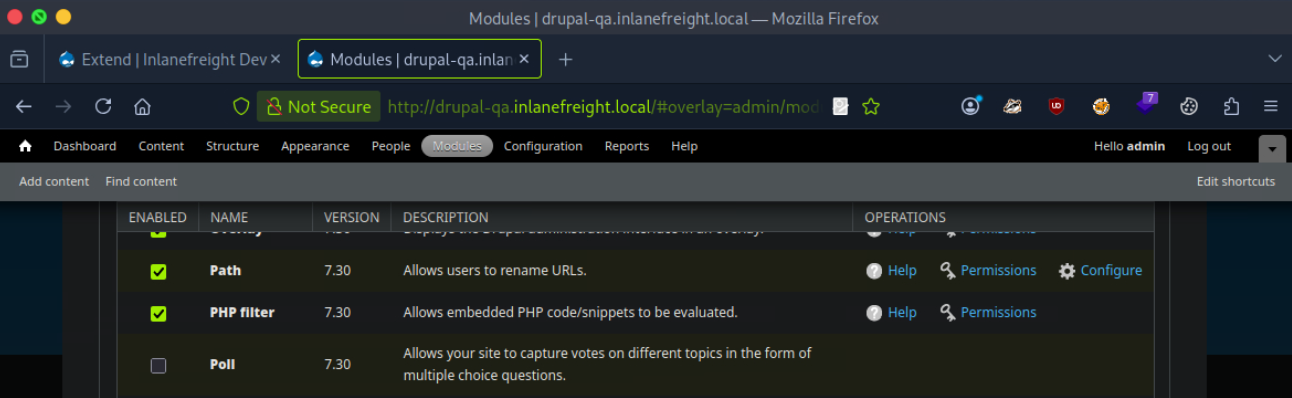This screenshot has width=1292, height=398.
Task: Open the Firefox View icon beside the tabs
Action: click(19, 59)
